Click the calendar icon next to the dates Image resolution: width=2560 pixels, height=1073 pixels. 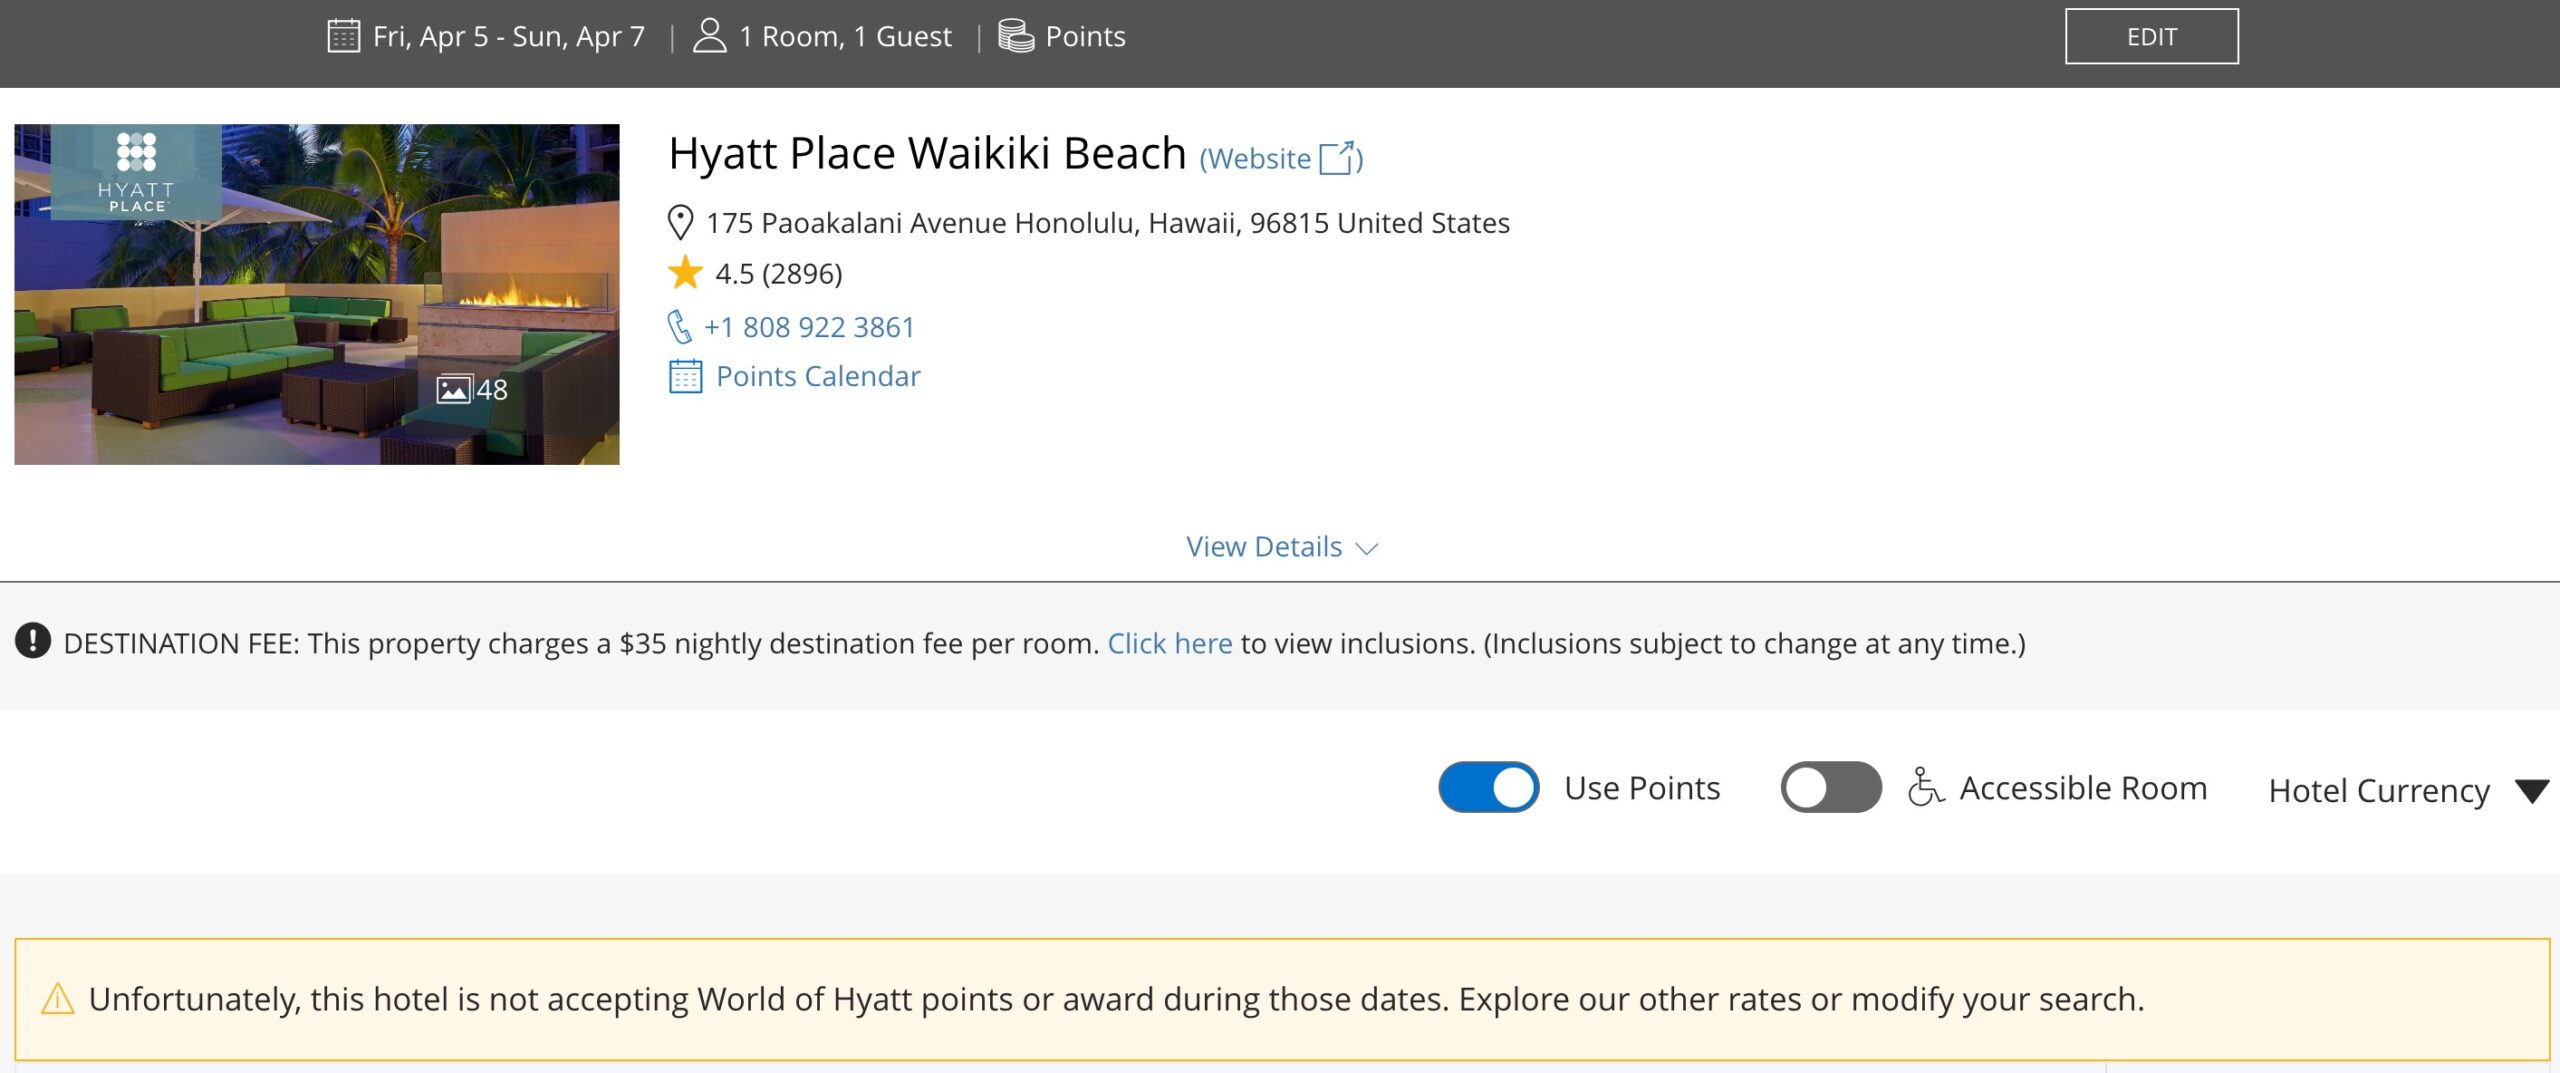(x=344, y=35)
